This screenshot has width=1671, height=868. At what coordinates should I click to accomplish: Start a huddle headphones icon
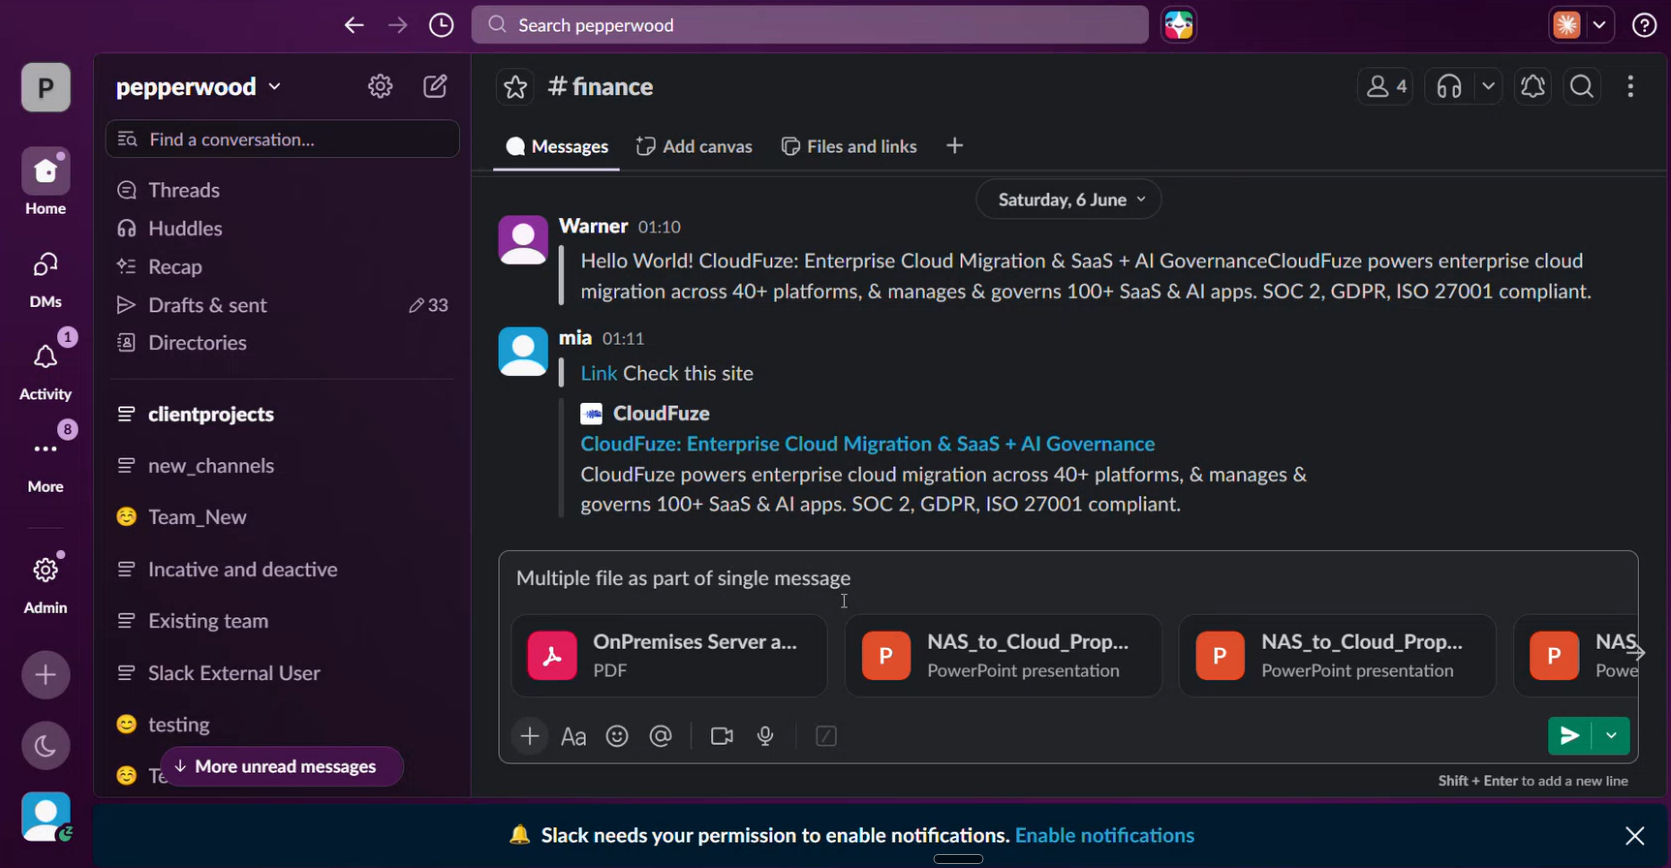click(x=1449, y=87)
